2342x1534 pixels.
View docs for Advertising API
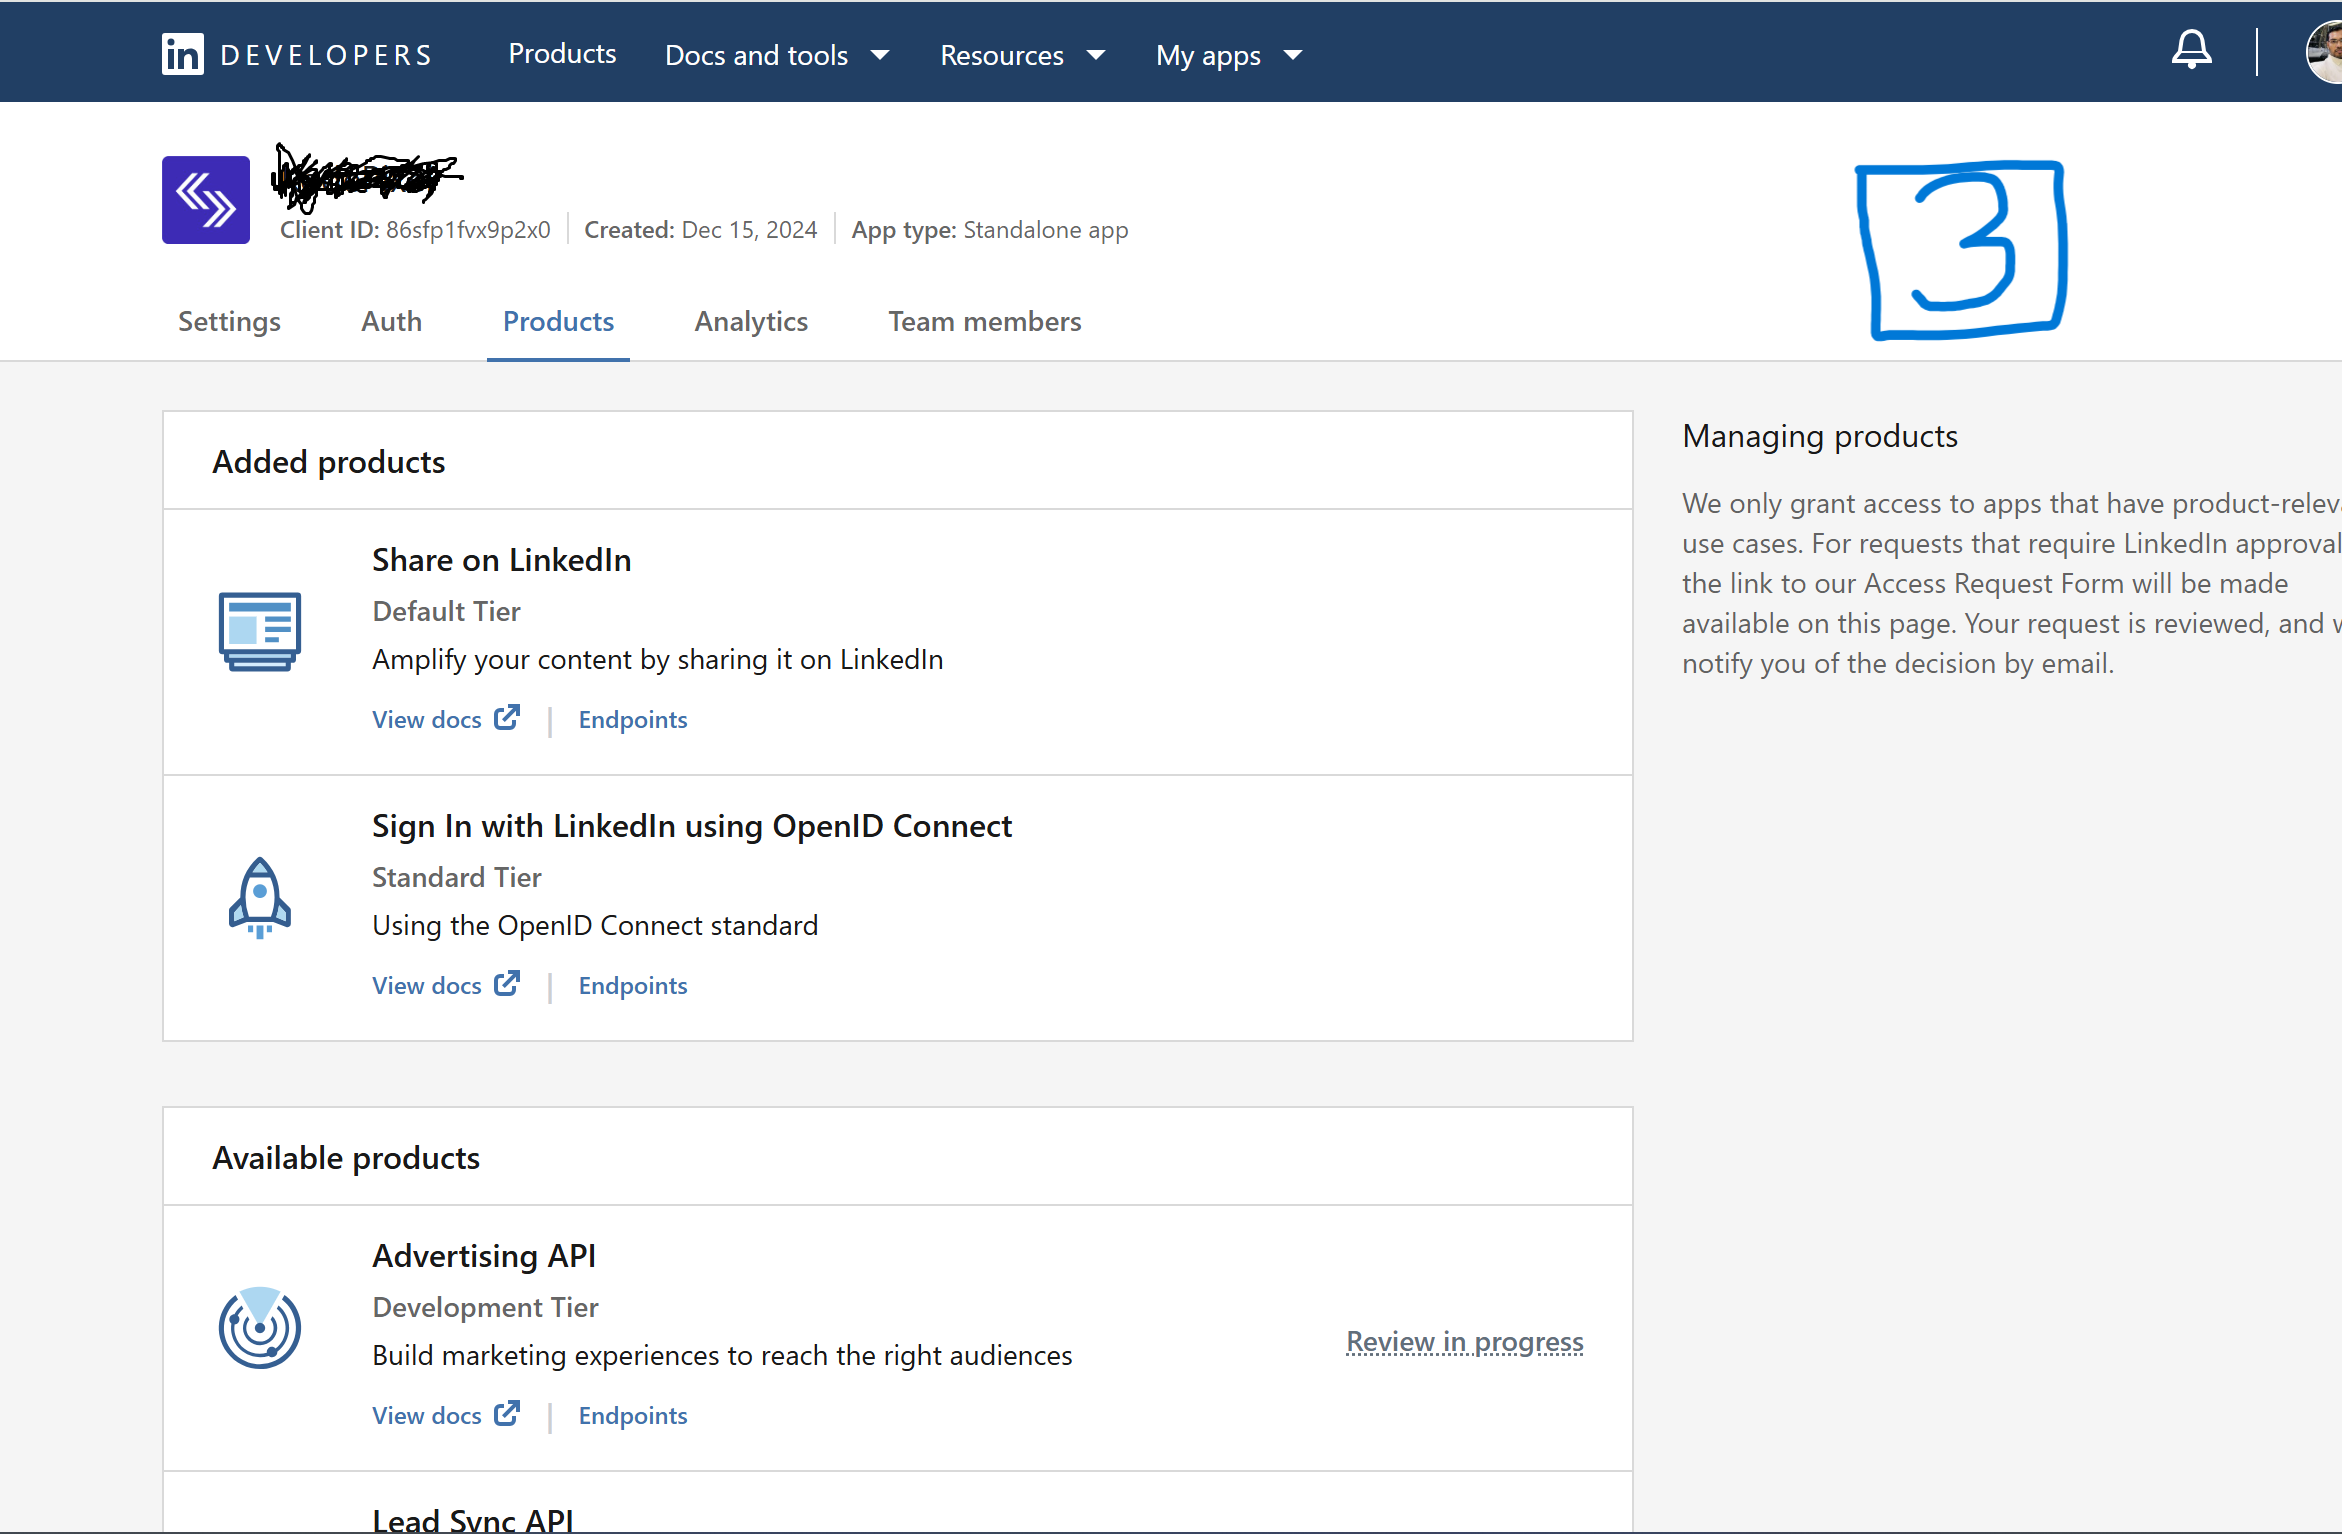click(x=427, y=1415)
